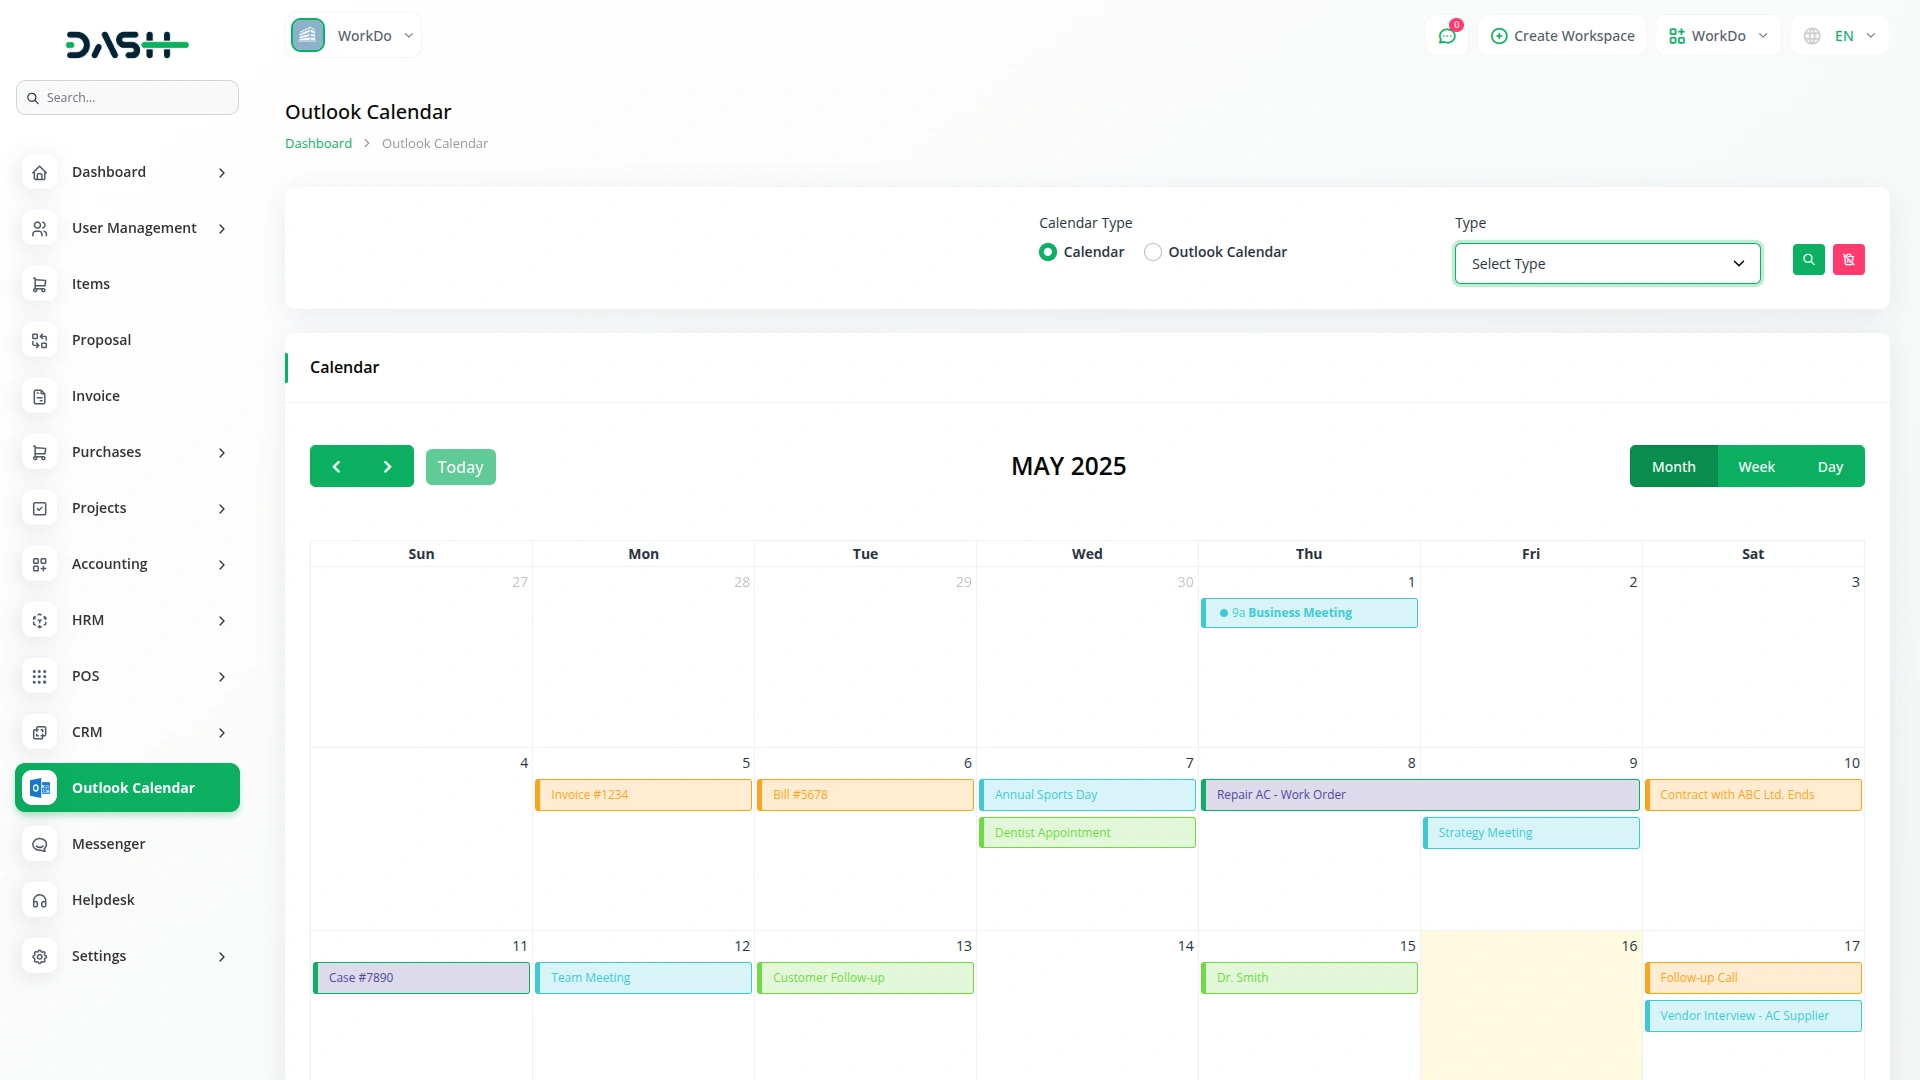Click the POS grid icon in sidebar
The width and height of the screenshot is (1920, 1080).
(39, 676)
